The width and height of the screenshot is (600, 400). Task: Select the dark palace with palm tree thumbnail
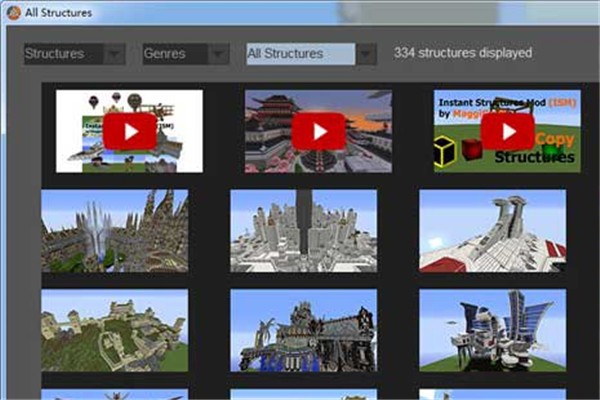click(x=303, y=330)
